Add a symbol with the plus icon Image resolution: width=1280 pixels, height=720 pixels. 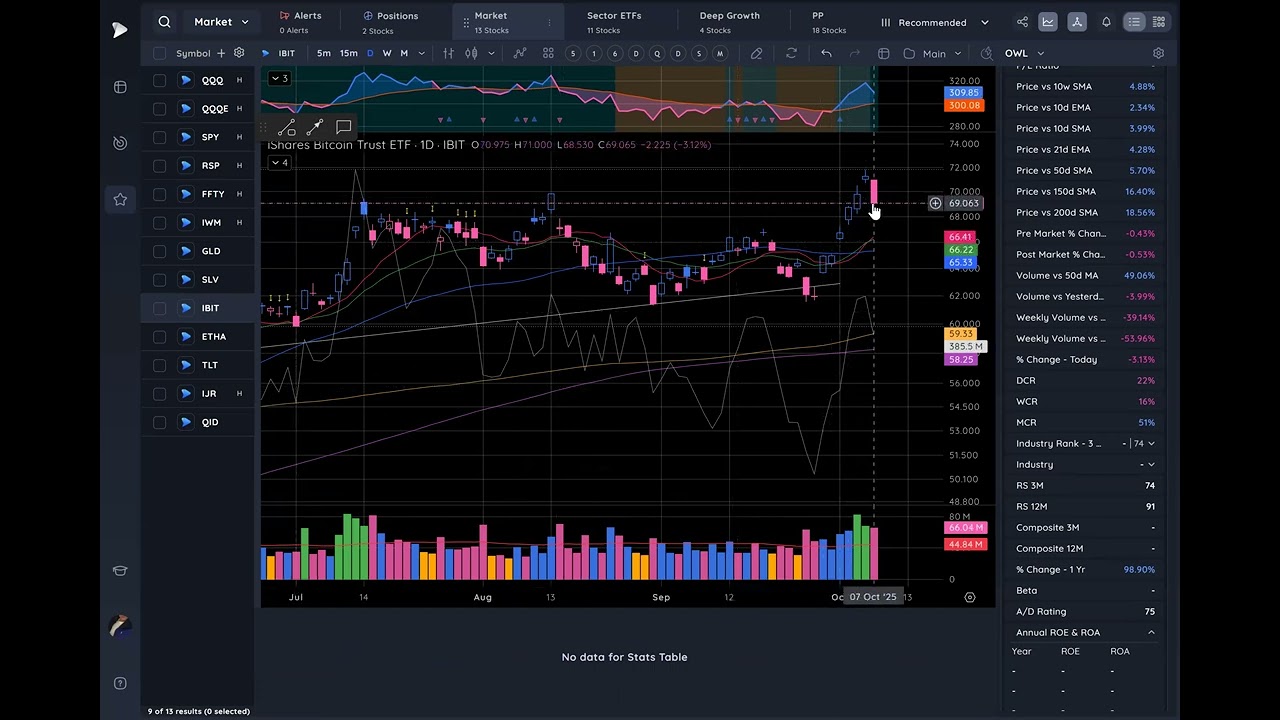221,53
